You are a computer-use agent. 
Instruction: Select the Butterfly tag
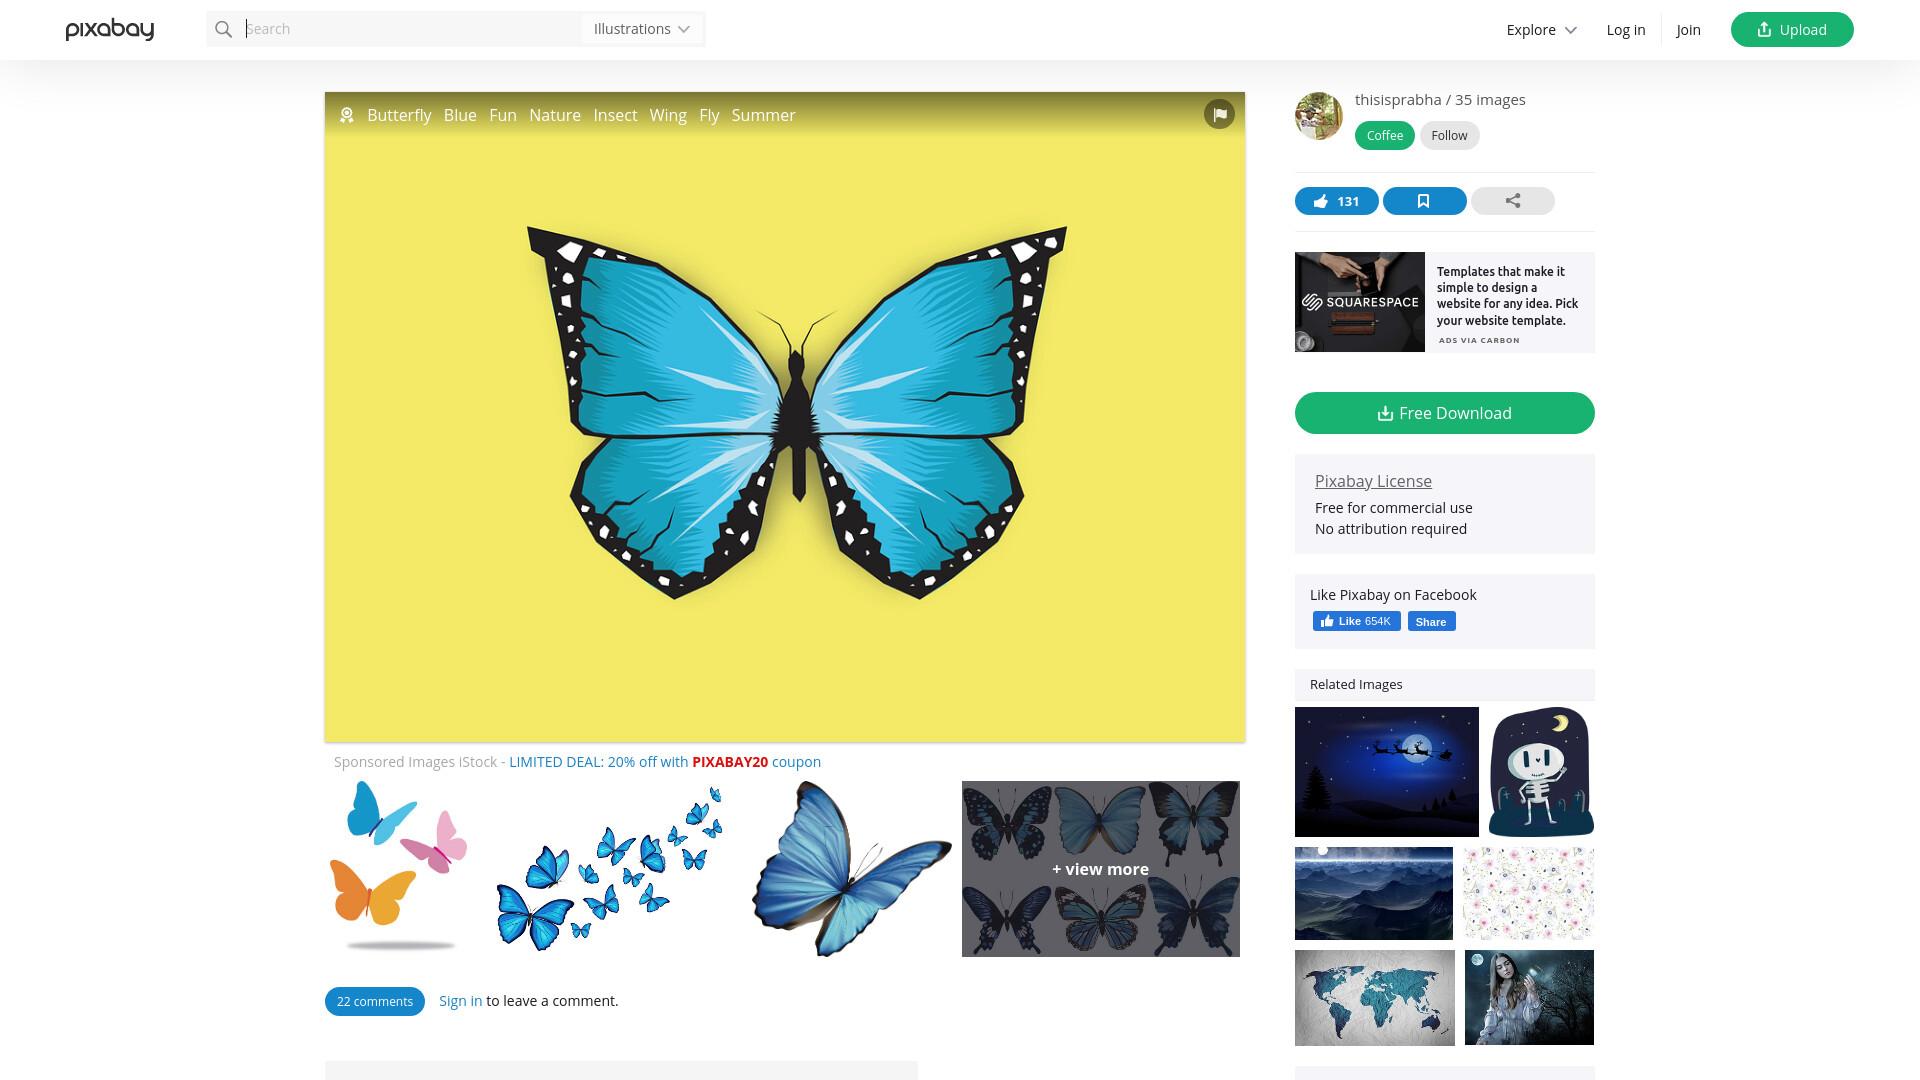click(x=399, y=115)
